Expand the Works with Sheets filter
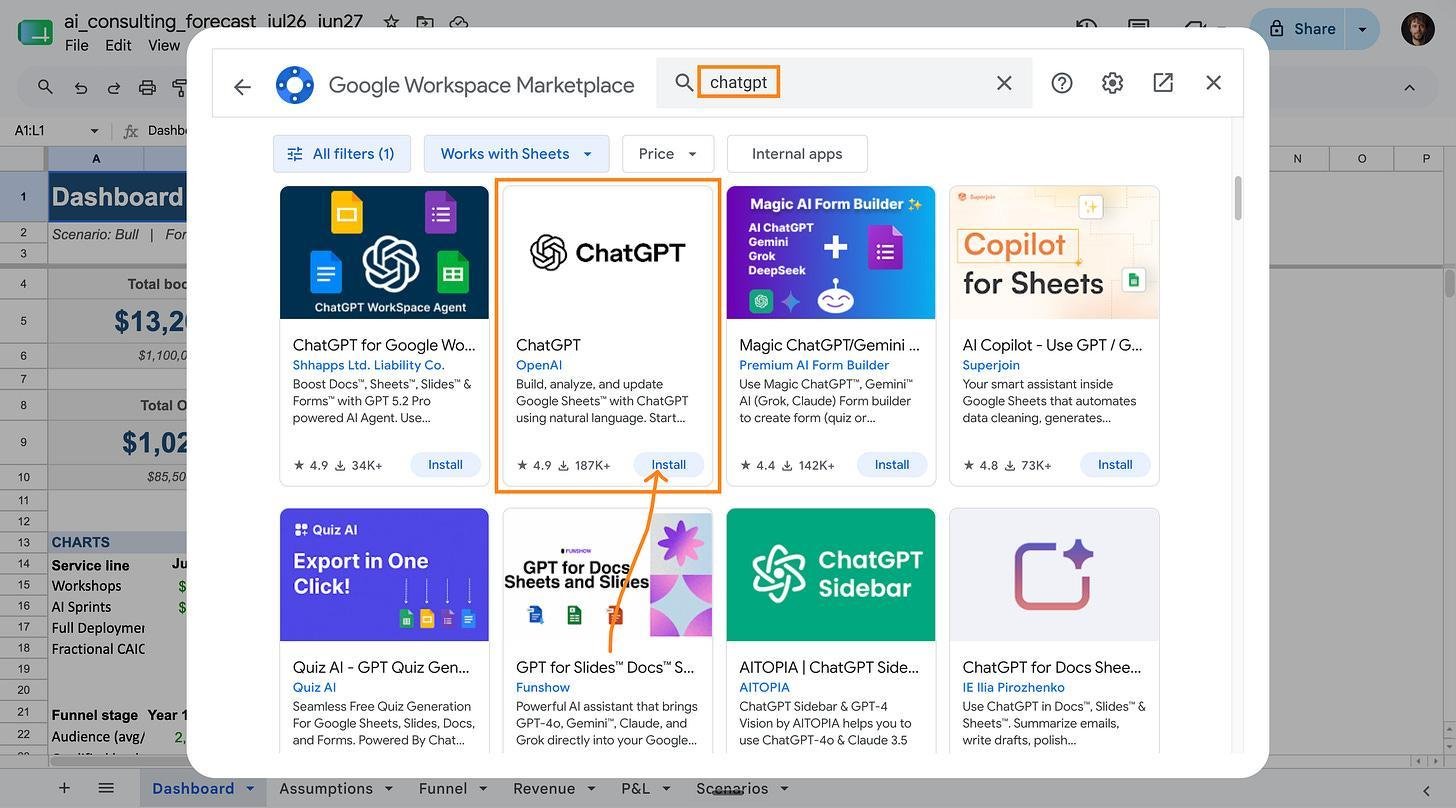Viewport: 1456px width, 808px height. tap(516, 154)
